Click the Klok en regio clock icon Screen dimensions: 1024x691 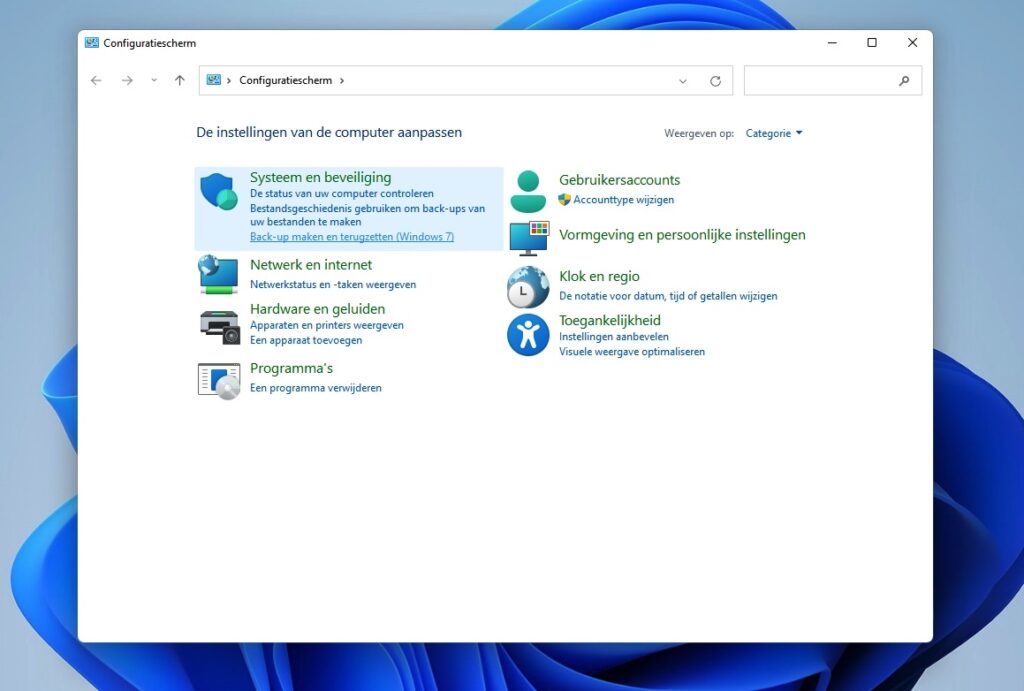click(x=528, y=287)
